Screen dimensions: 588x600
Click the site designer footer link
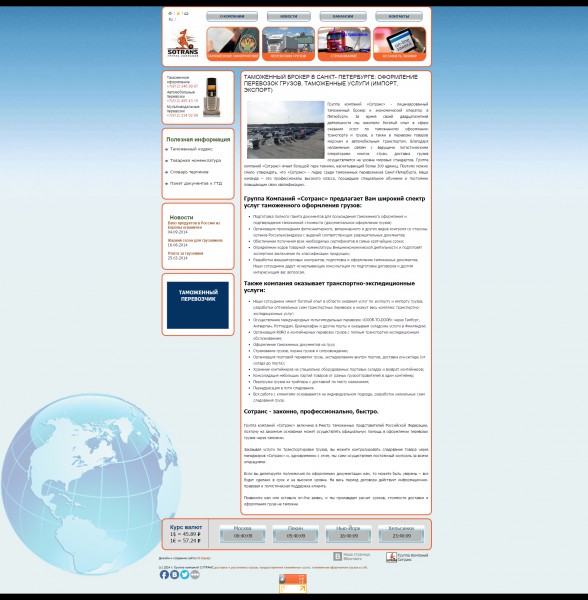(x=203, y=558)
